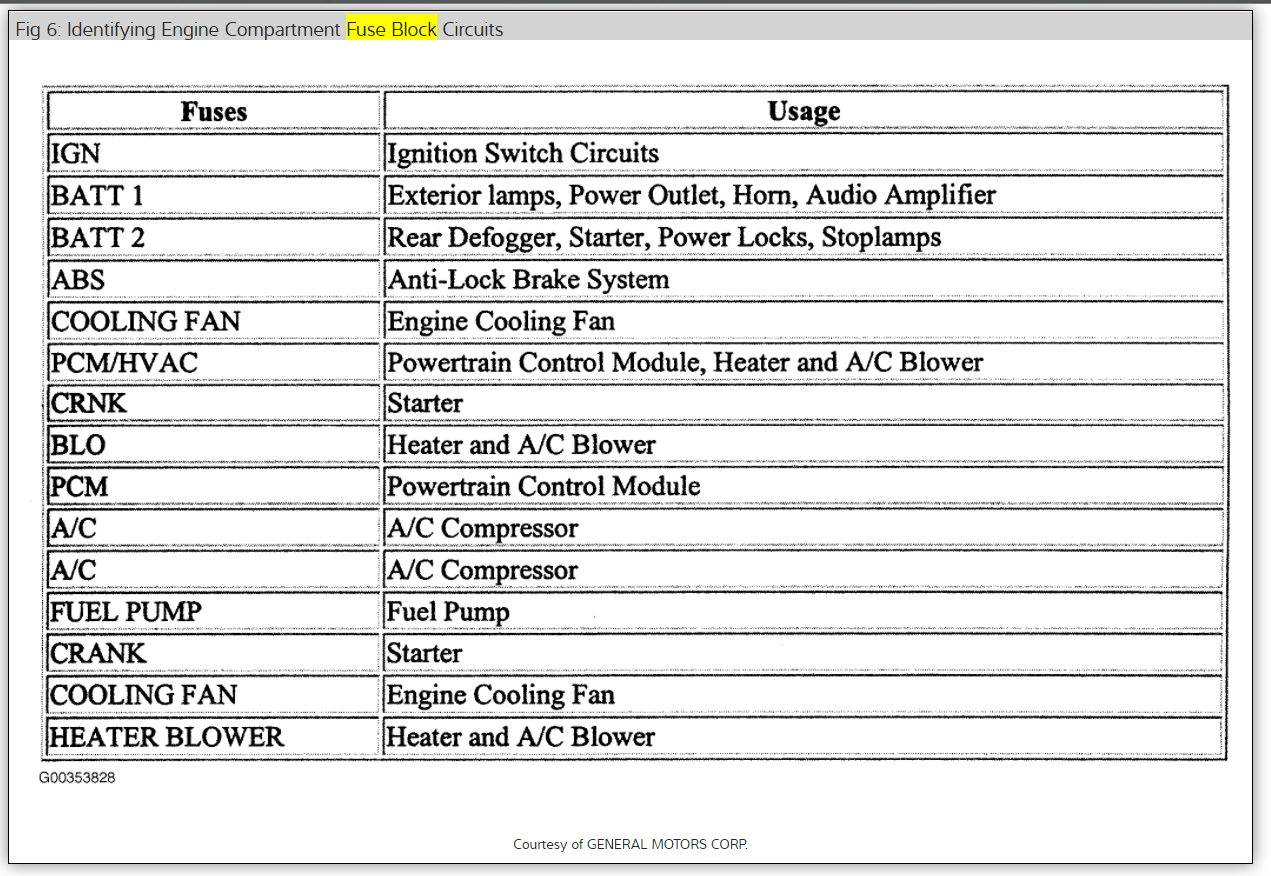The width and height of the screenshot is (1271, 876).
Task: Click the 'FUEL PUMP' fuse cell
Action: pyautogui.click(x=213, y=611)
